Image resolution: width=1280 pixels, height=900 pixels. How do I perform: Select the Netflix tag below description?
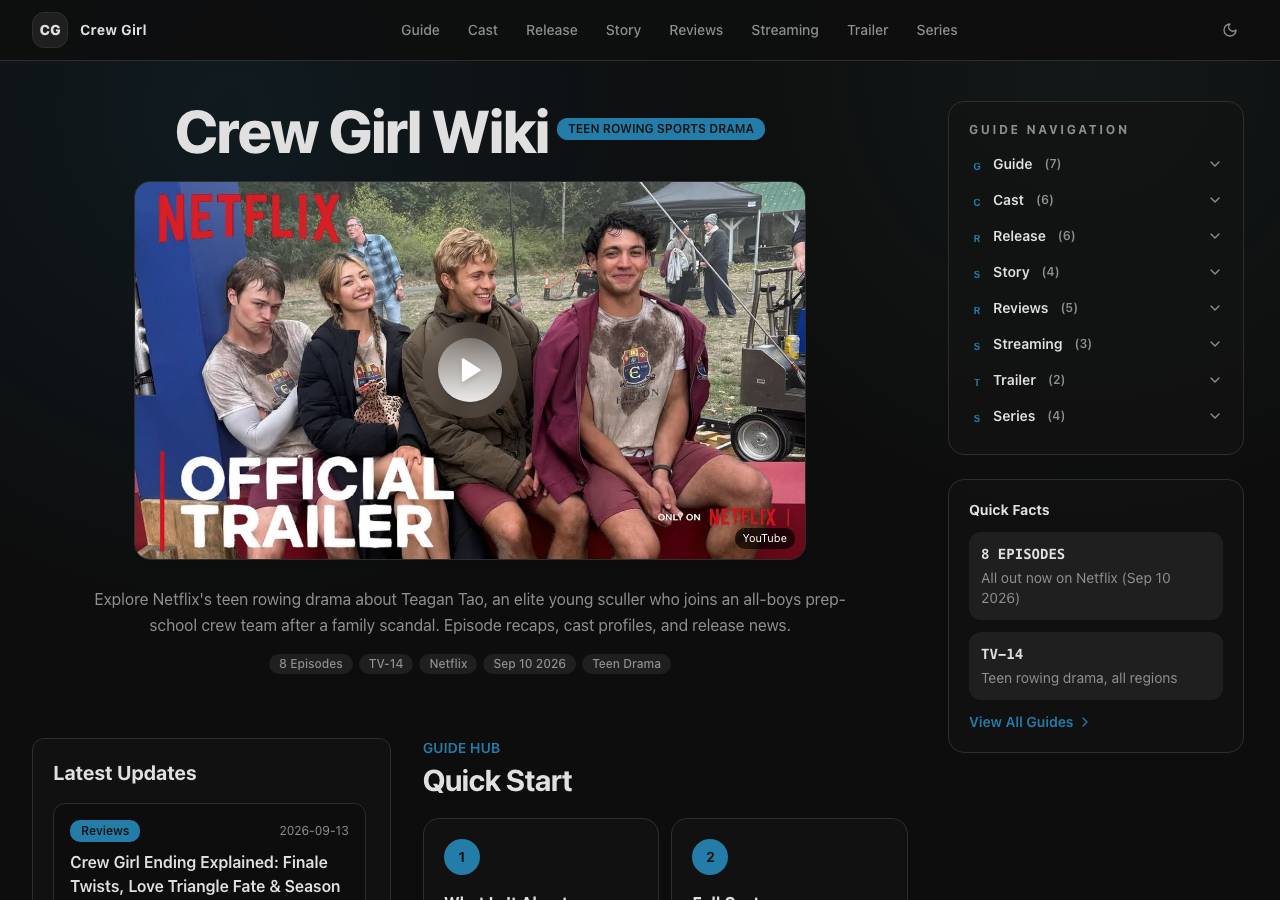(x=448, y=663)
